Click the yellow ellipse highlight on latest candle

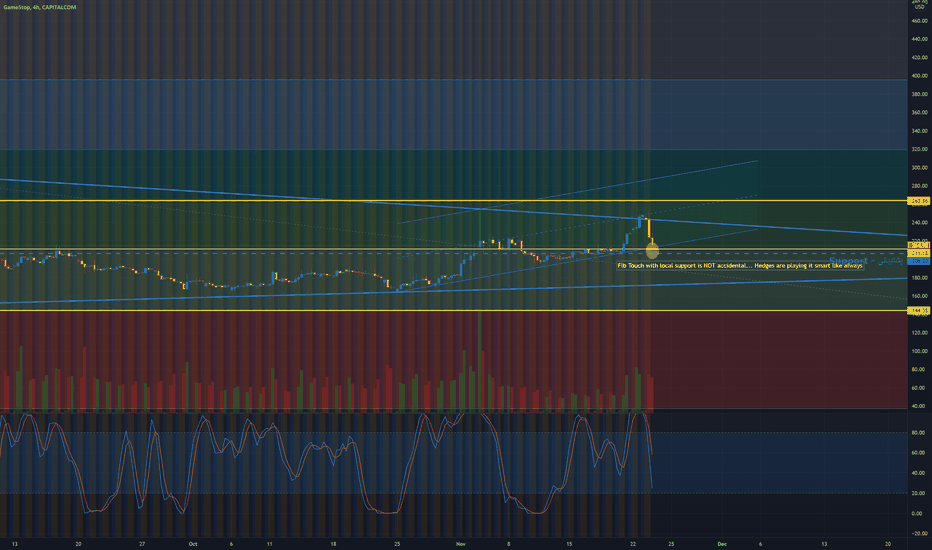(652, 251)
